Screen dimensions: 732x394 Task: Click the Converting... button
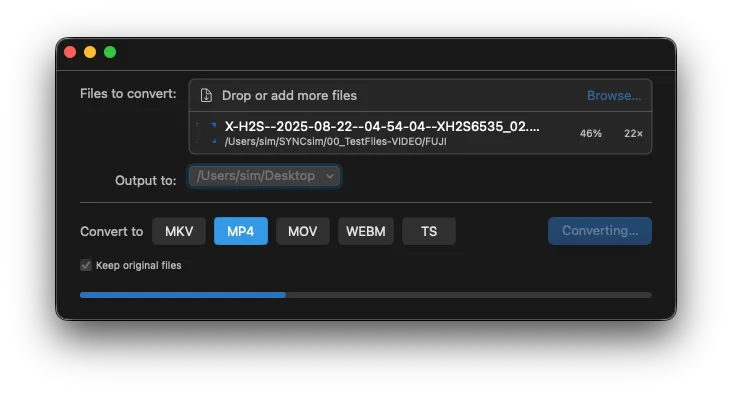[600, 231]
